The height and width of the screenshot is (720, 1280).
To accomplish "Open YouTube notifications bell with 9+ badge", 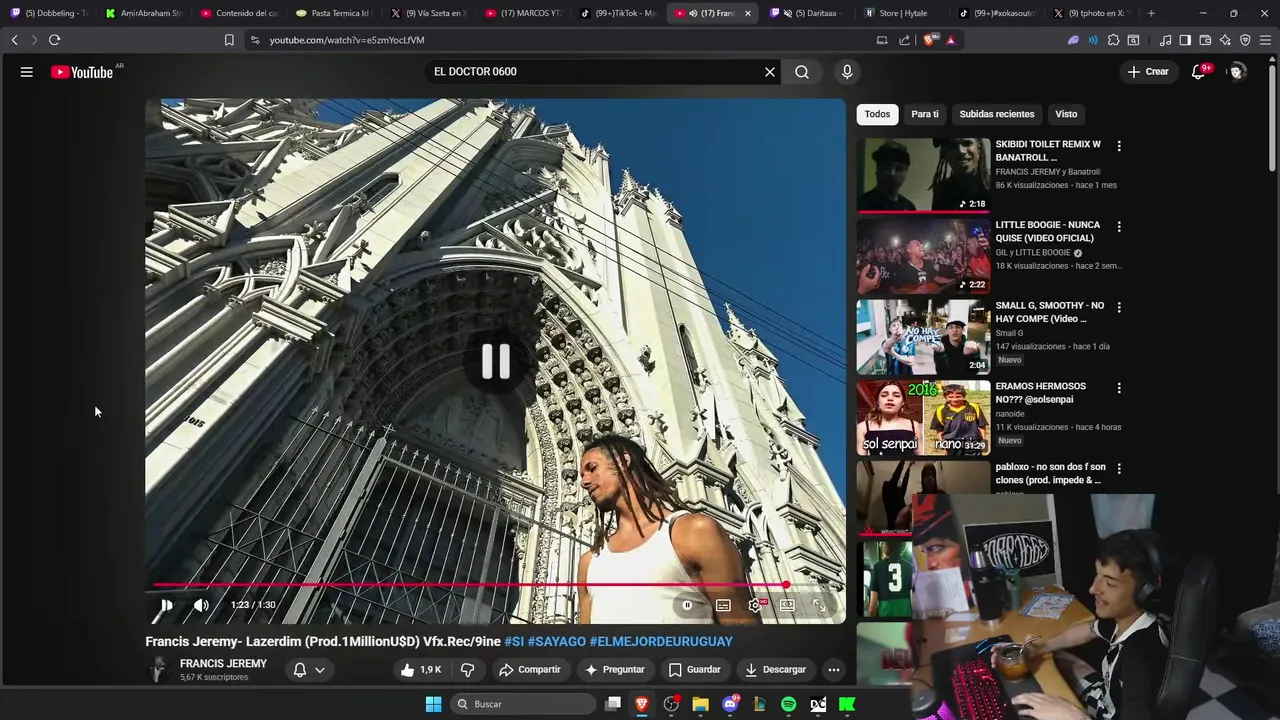I will 1199,72.
